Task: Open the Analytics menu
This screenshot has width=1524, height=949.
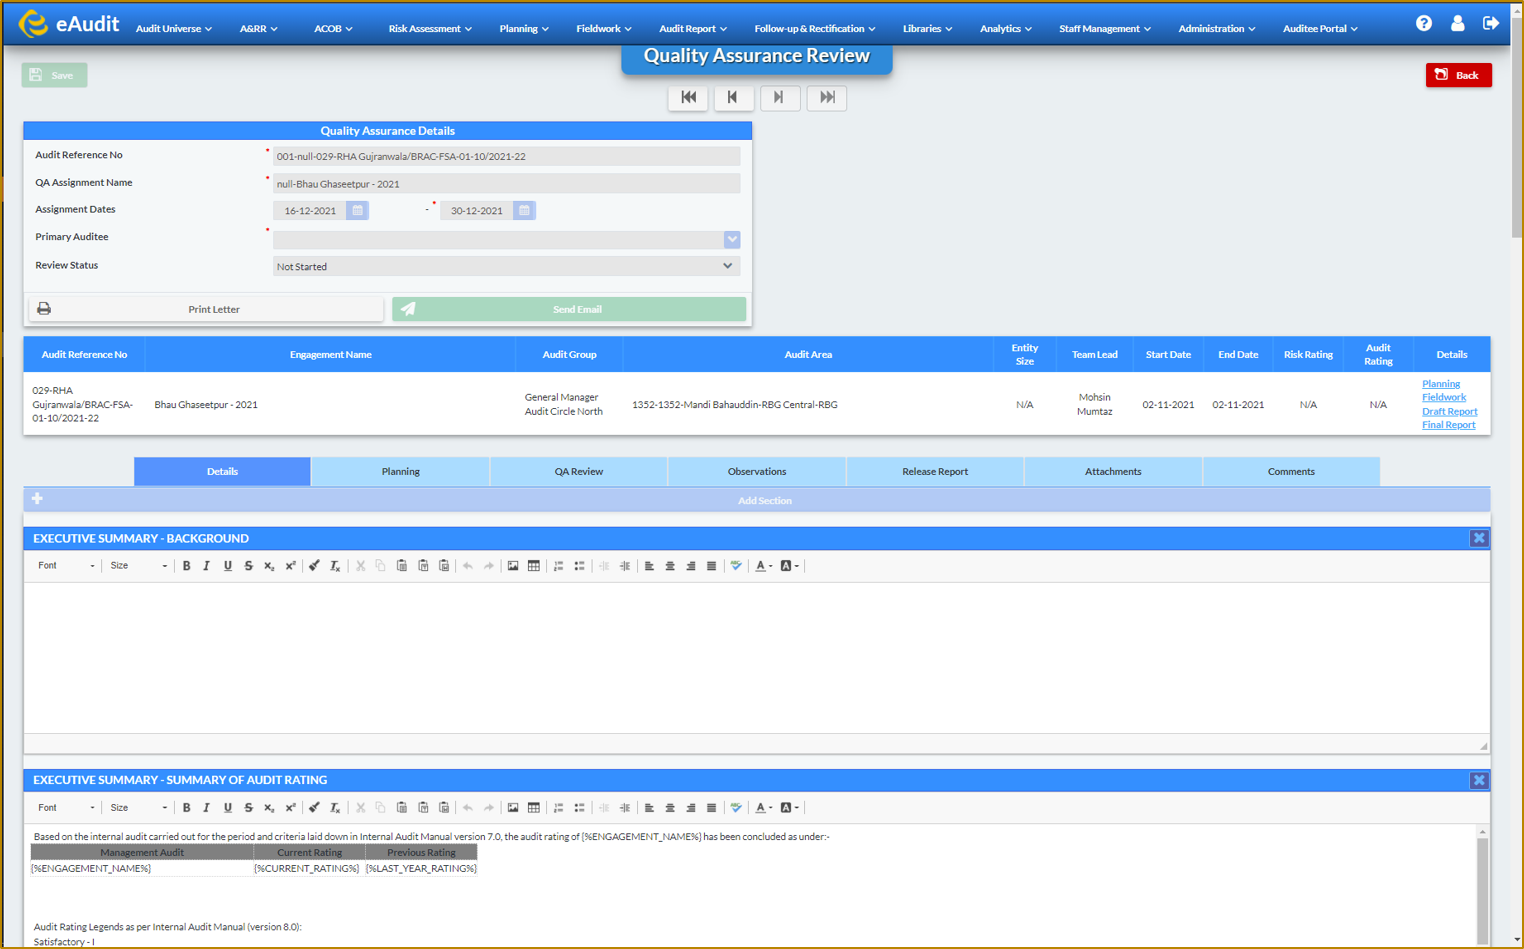Action: tap(1004, 28)
